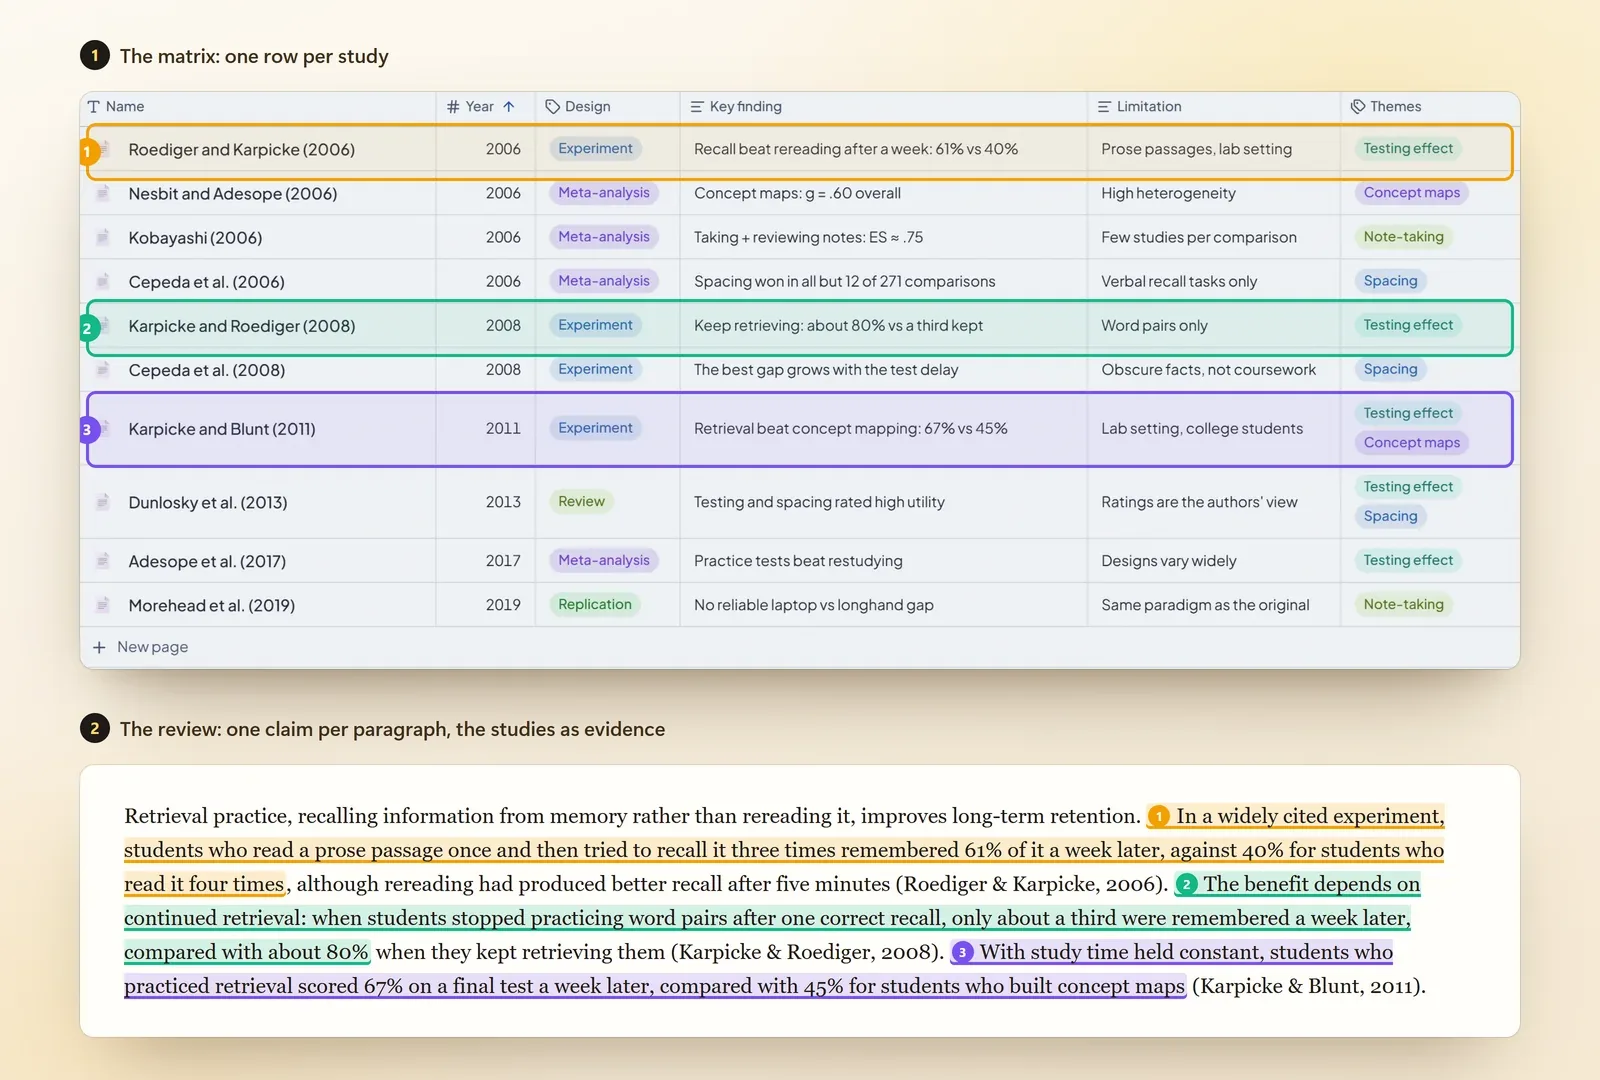Click Concept maps tag in Karpicke and Blunt row
The image size is (1600, 1080).
pyautogui.click(x=1411, y=443)
